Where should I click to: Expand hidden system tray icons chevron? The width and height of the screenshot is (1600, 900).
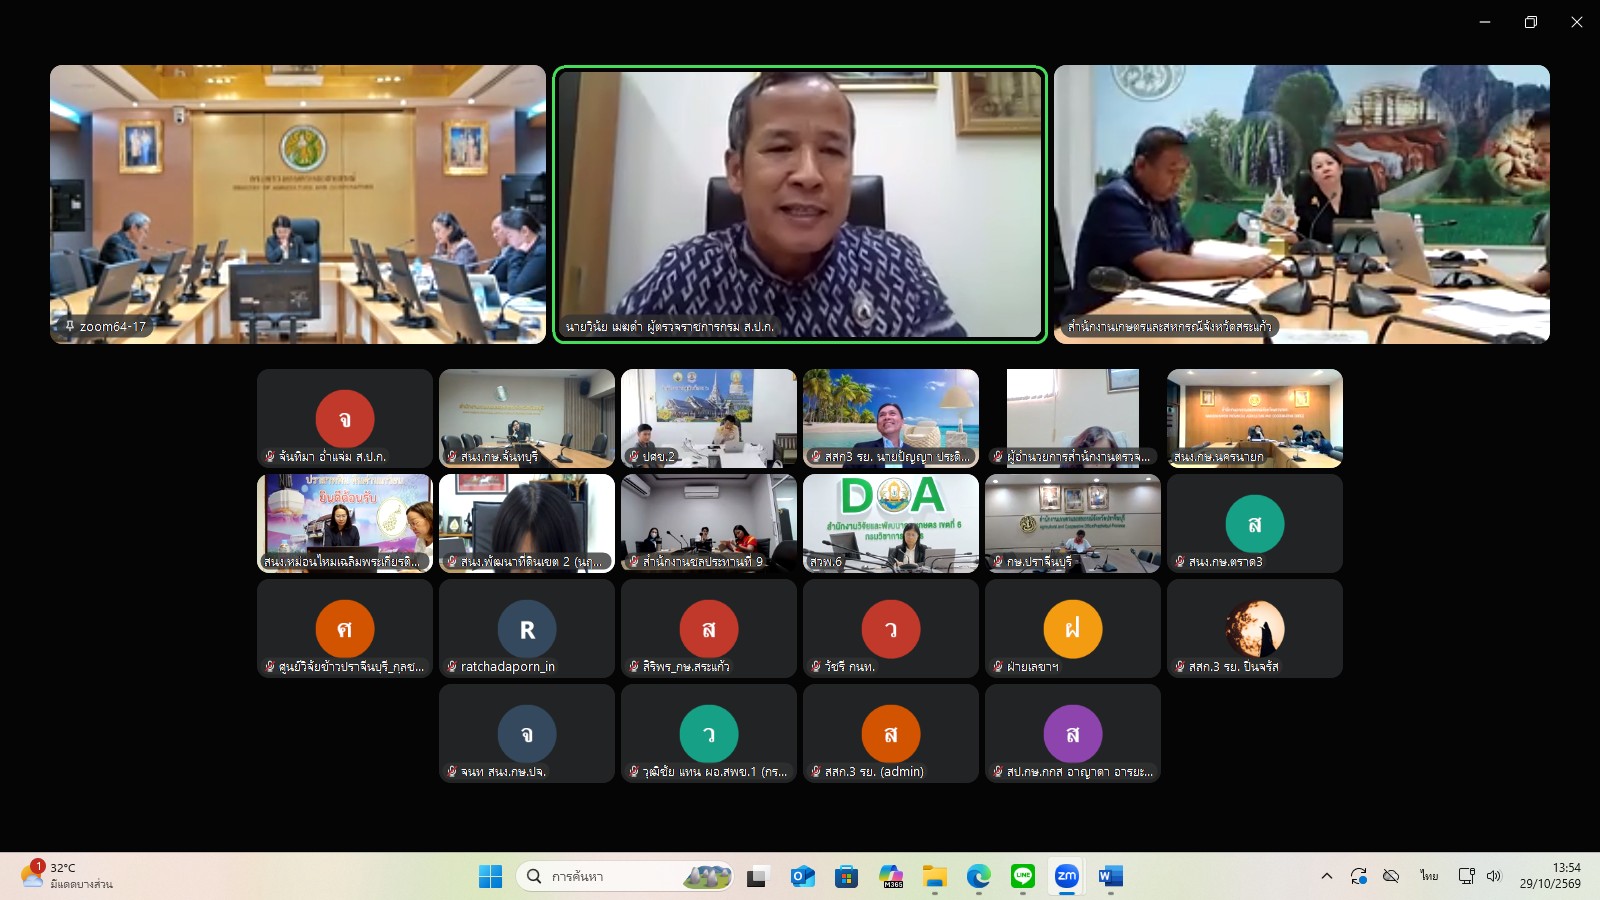pyautogui.click(x=1327, y=876)
